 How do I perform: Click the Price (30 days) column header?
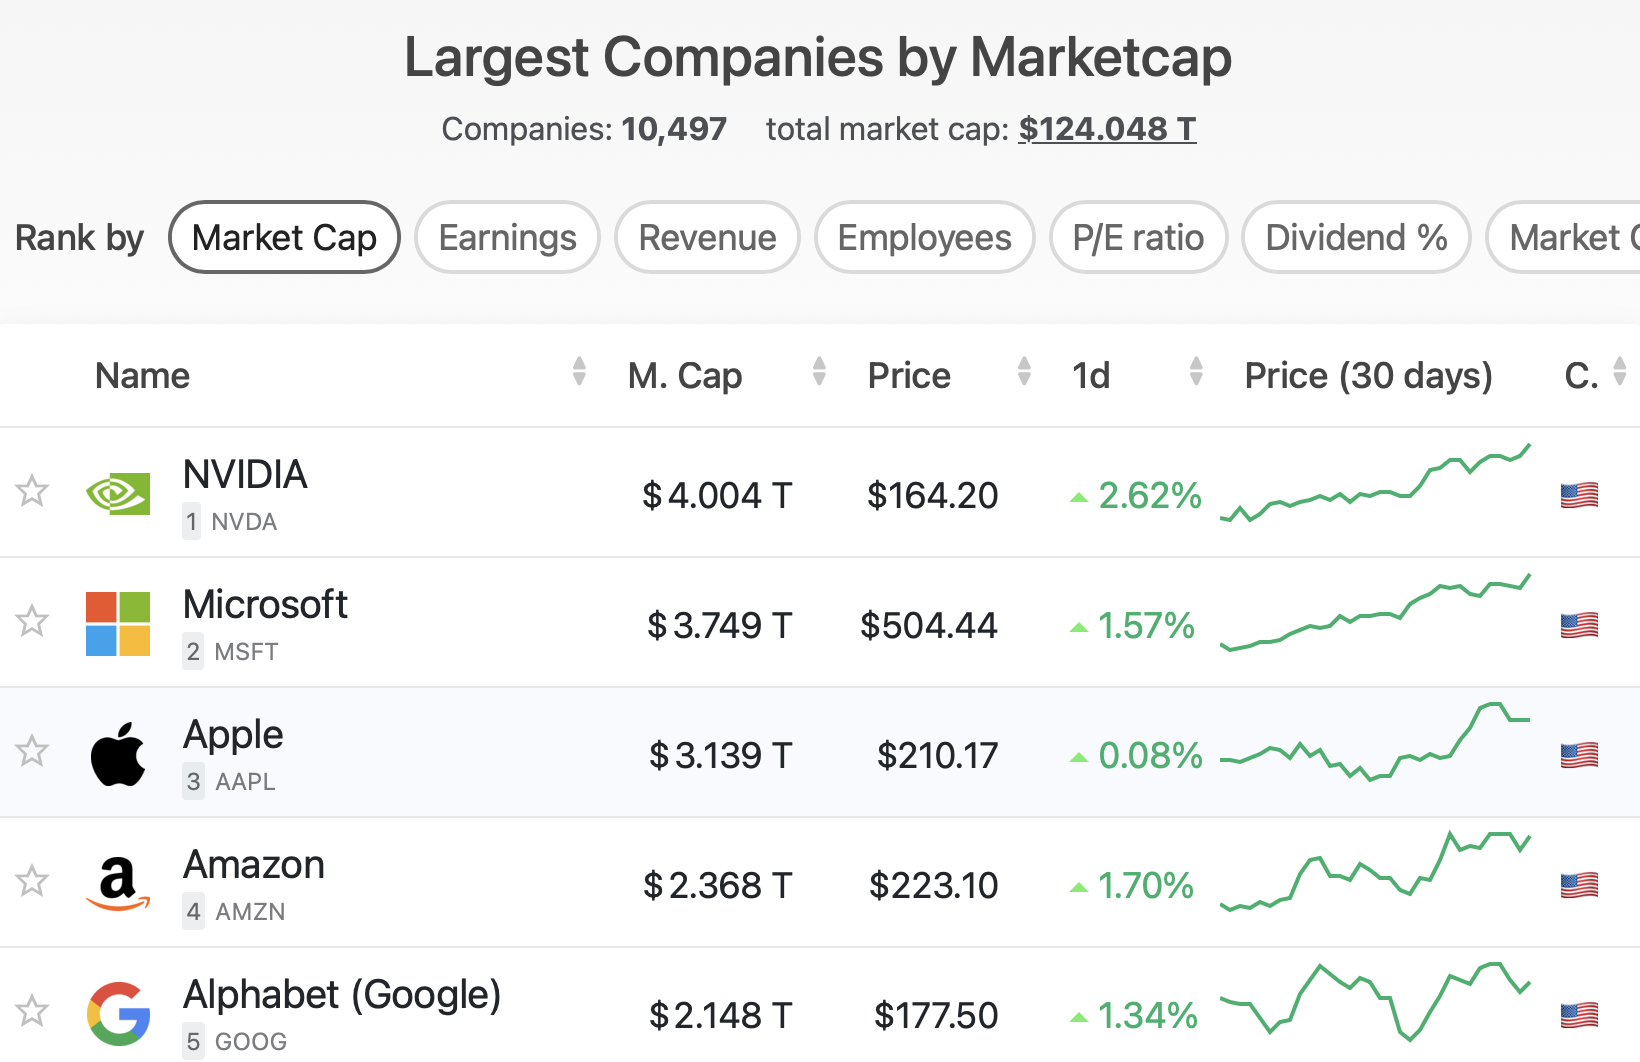click(x=1368, y=376)
